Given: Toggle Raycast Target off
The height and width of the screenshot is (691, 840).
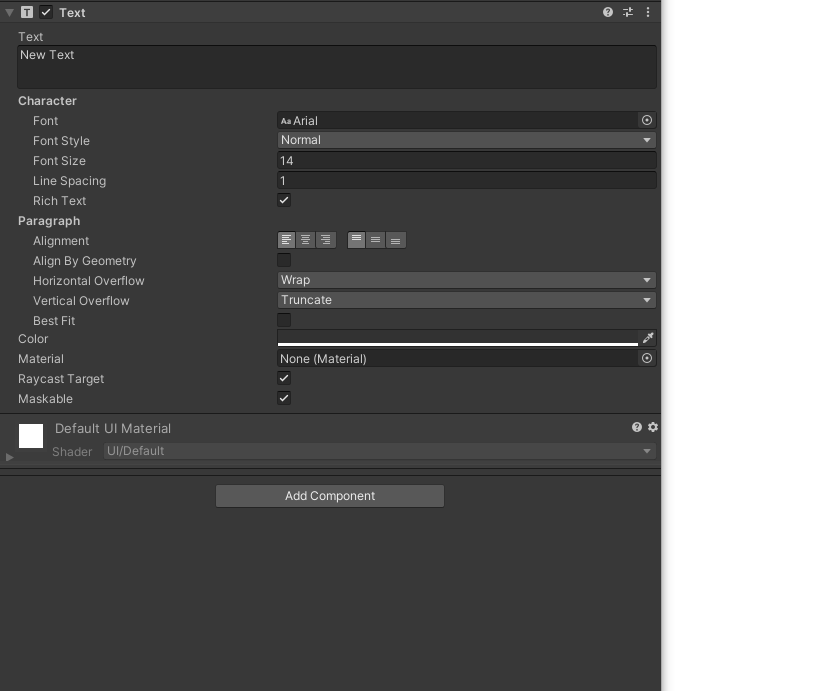Looking at the screenshot, I should click(x=284, y=378).
